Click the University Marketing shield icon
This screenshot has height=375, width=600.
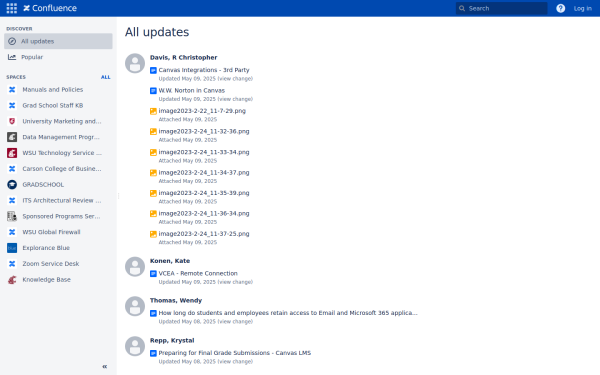(12, 121)
